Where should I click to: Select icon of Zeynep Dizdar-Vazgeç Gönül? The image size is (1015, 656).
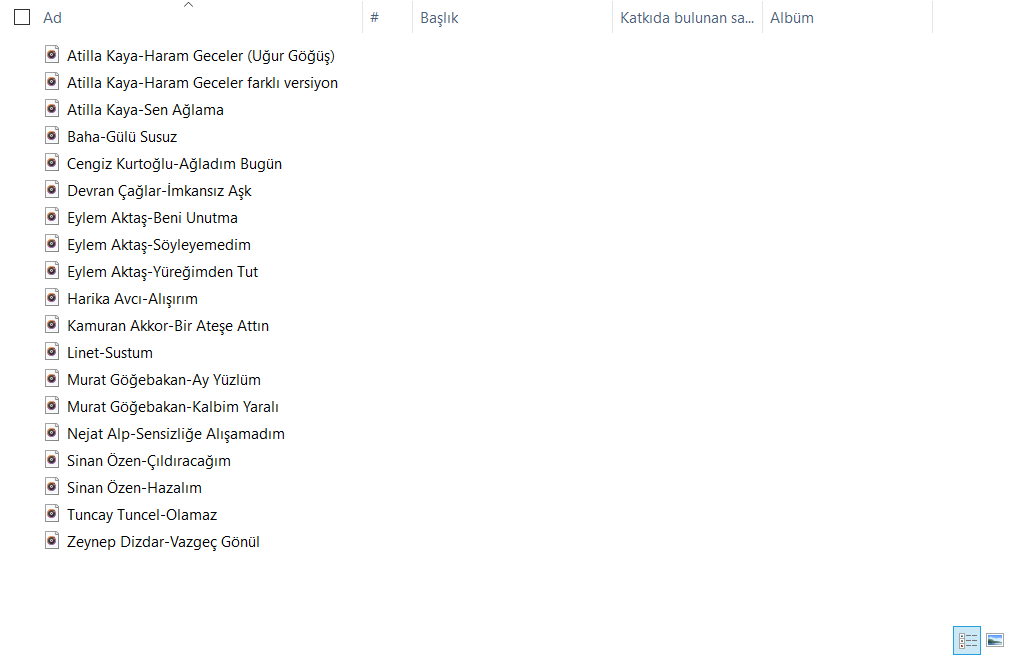(x=52, y=541)
